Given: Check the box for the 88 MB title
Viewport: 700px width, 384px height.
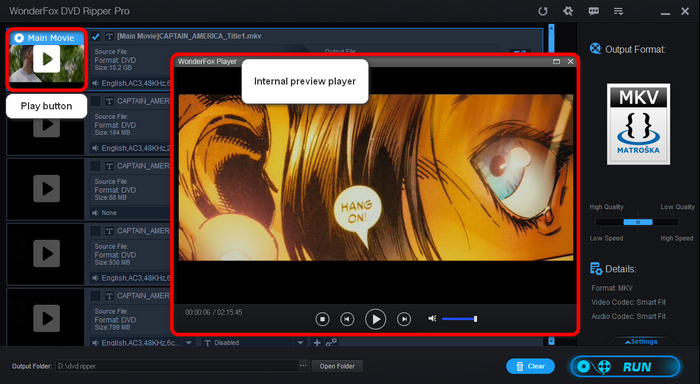Looking at the screenshot, I should 95,166.
